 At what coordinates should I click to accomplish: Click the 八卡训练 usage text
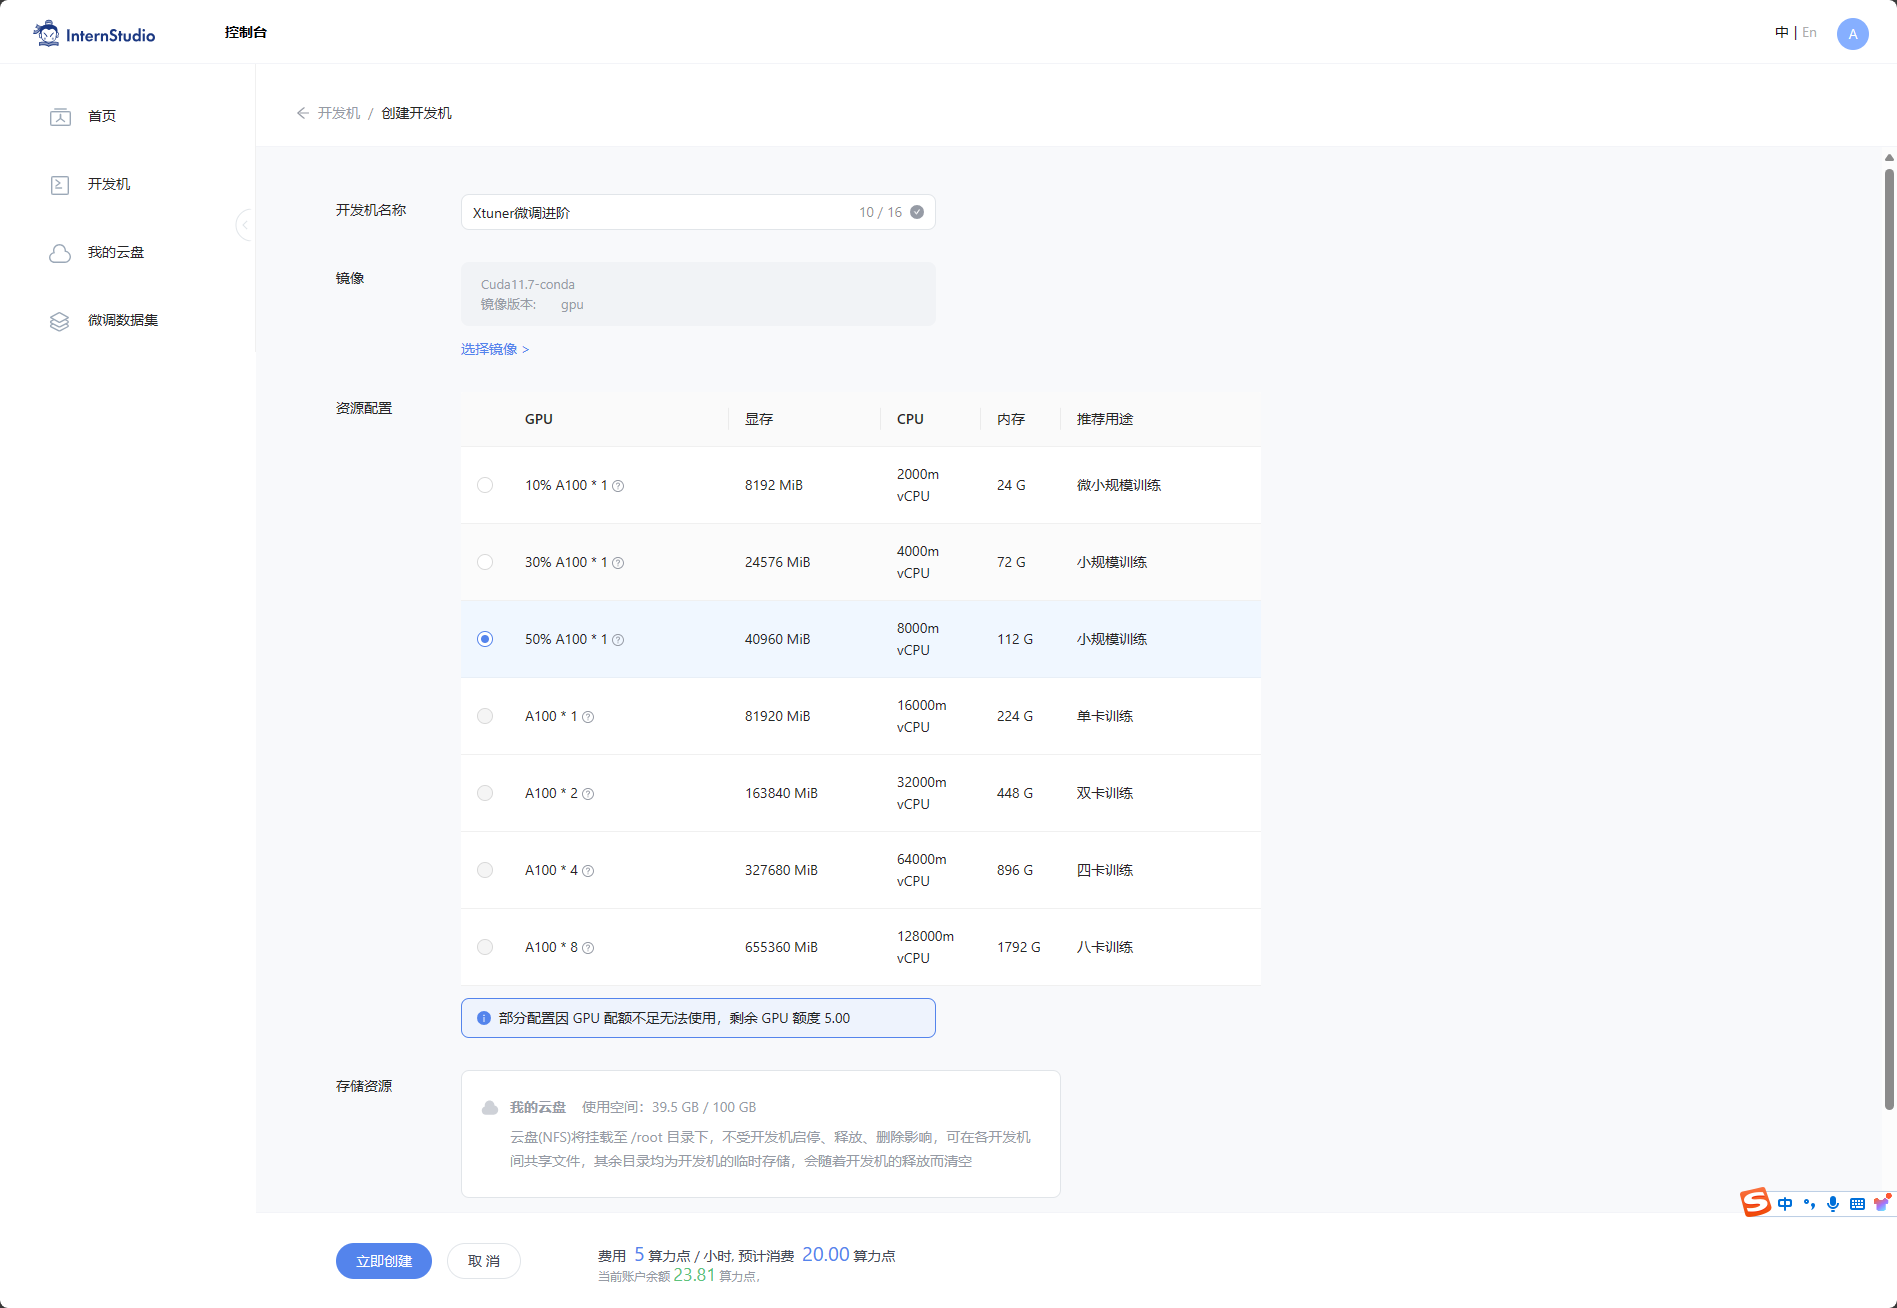[1105, 947]
